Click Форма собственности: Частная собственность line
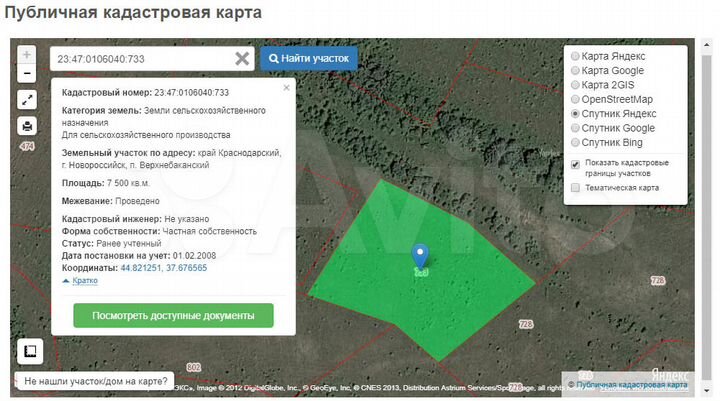The image size is (720, 401). 159,231
